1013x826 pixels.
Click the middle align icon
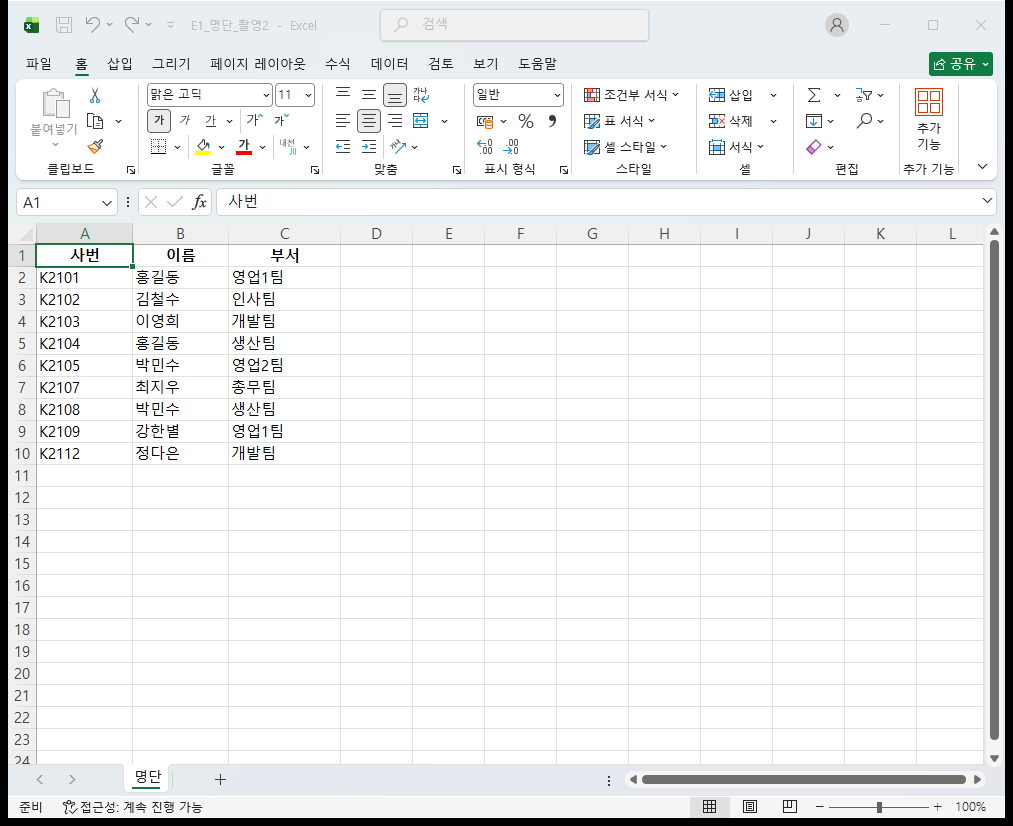pos(369,94)
